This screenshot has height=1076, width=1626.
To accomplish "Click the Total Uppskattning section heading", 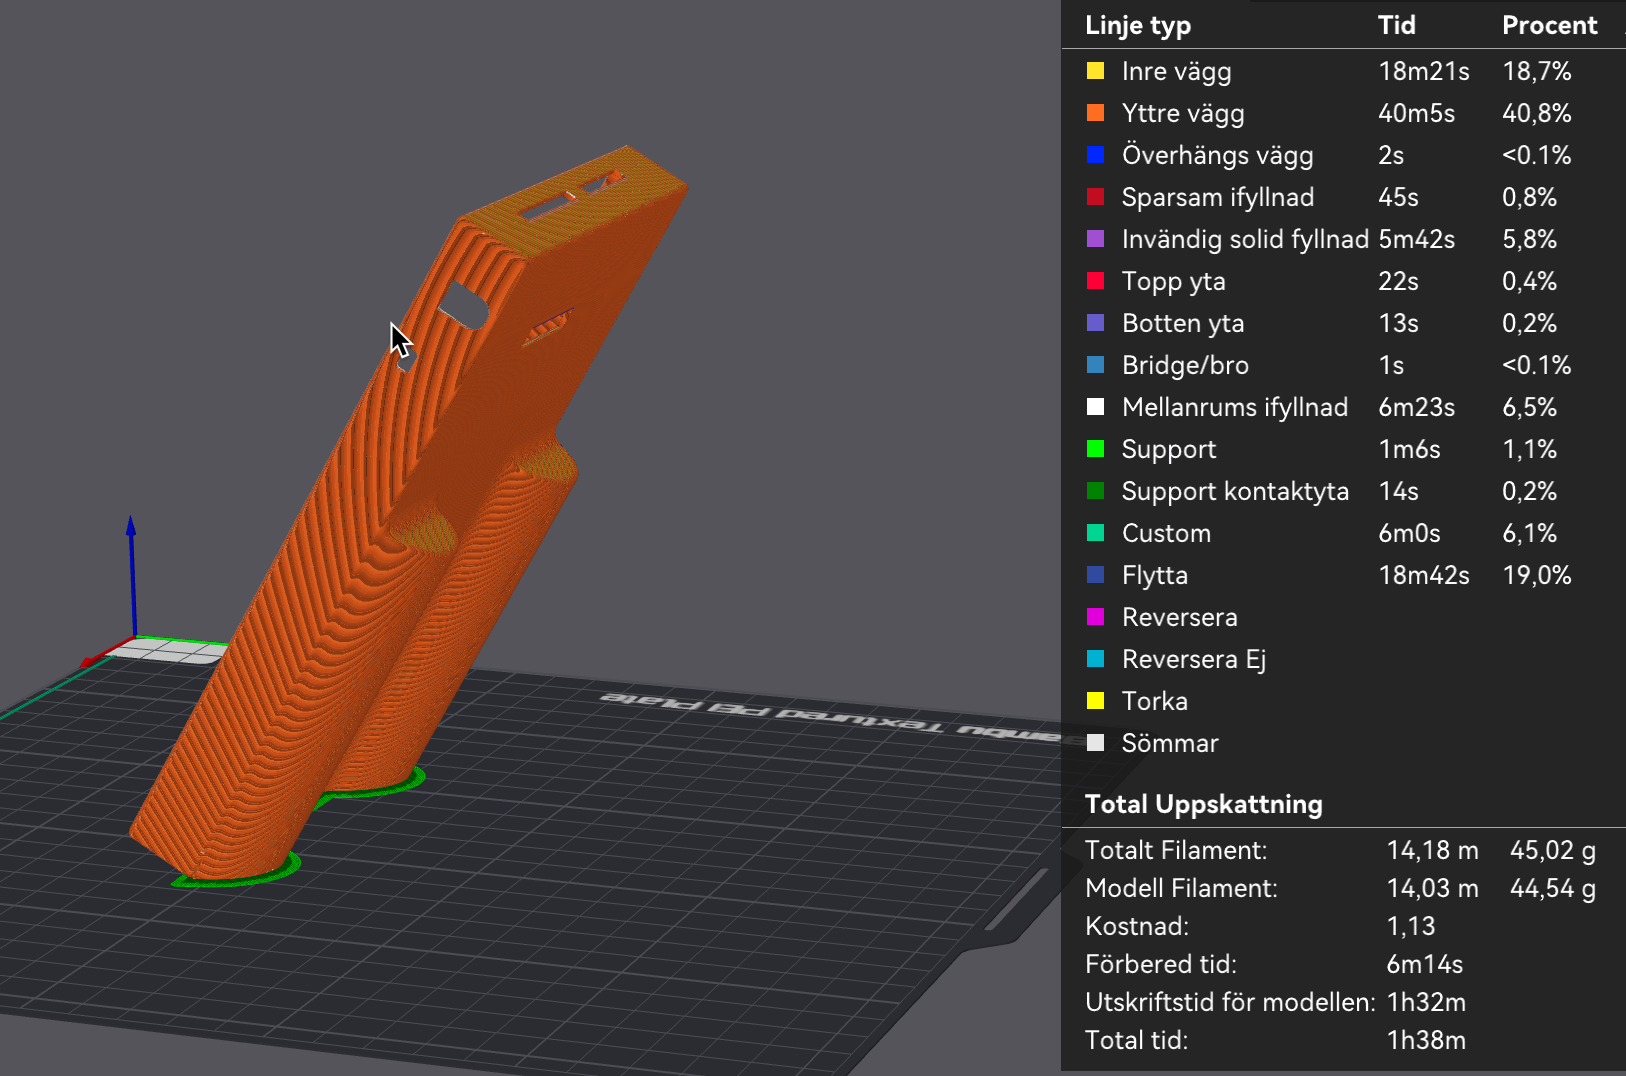I will [x=1203, y=804].
